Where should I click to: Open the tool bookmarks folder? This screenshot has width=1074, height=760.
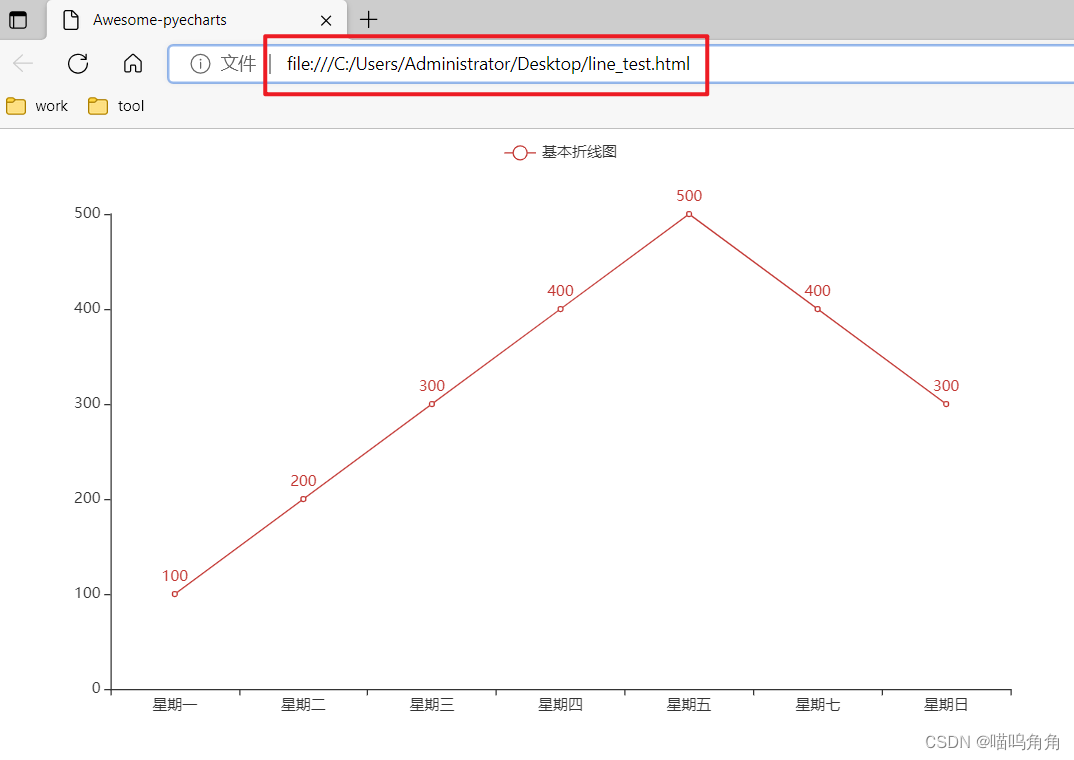coord(115,105)
